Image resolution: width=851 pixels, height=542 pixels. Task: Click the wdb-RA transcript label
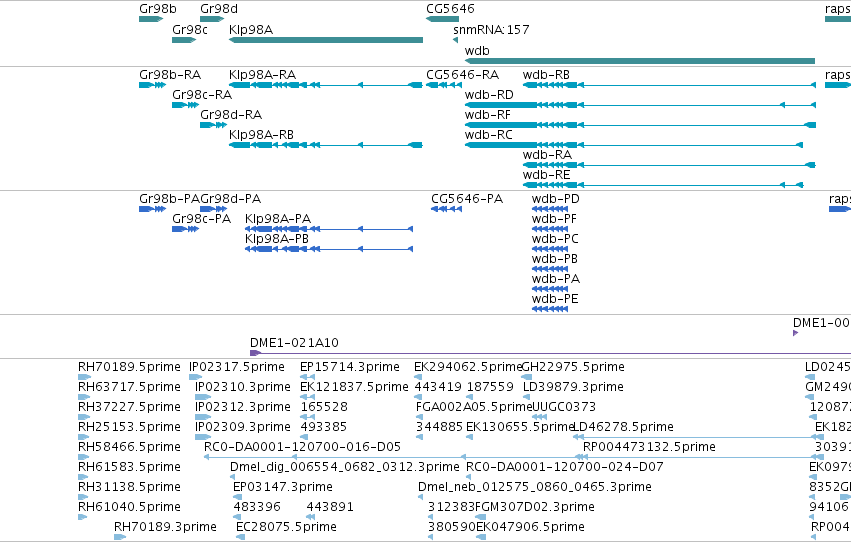tap(547, 155)
